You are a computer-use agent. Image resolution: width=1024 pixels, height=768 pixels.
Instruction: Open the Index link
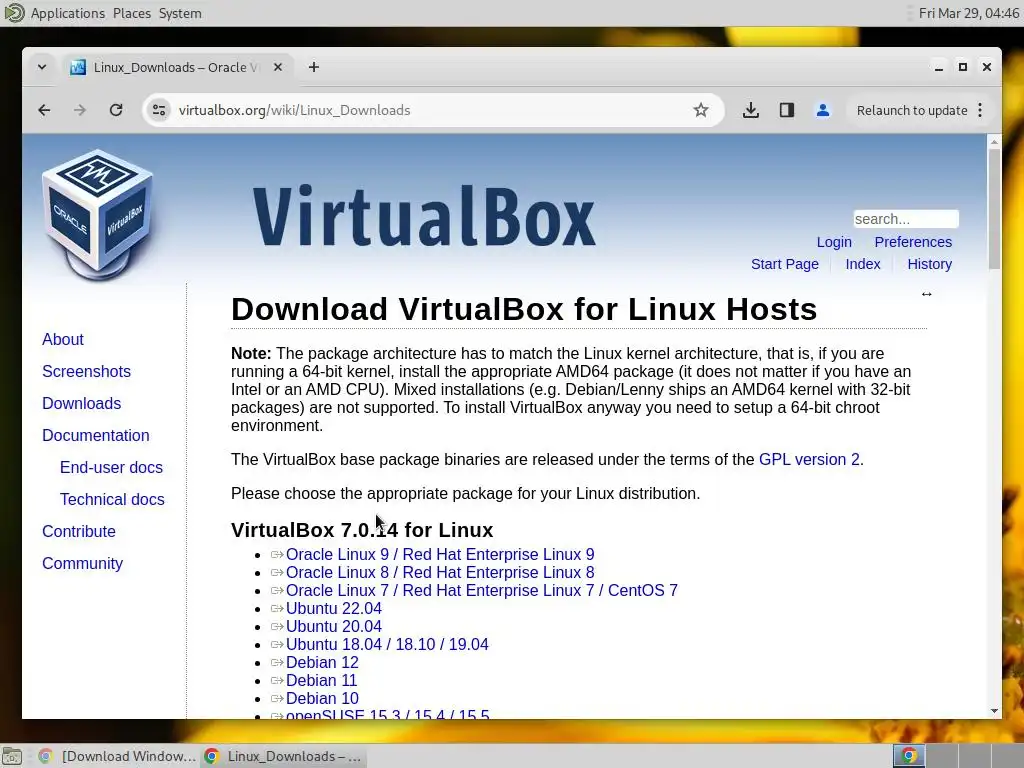(863, 264)
